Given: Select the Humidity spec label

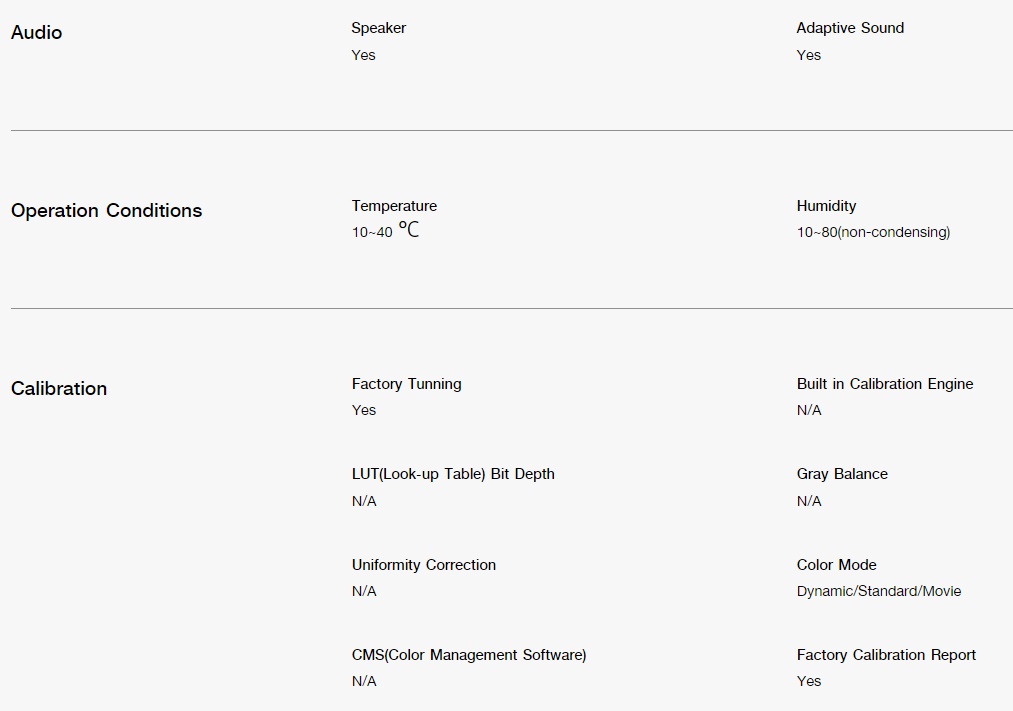Looking at the screenshot, I should (x=826, y=206).
